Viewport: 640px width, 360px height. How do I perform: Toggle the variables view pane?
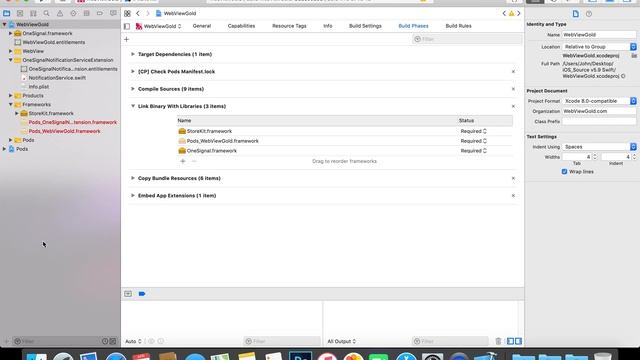click(511, 341)
